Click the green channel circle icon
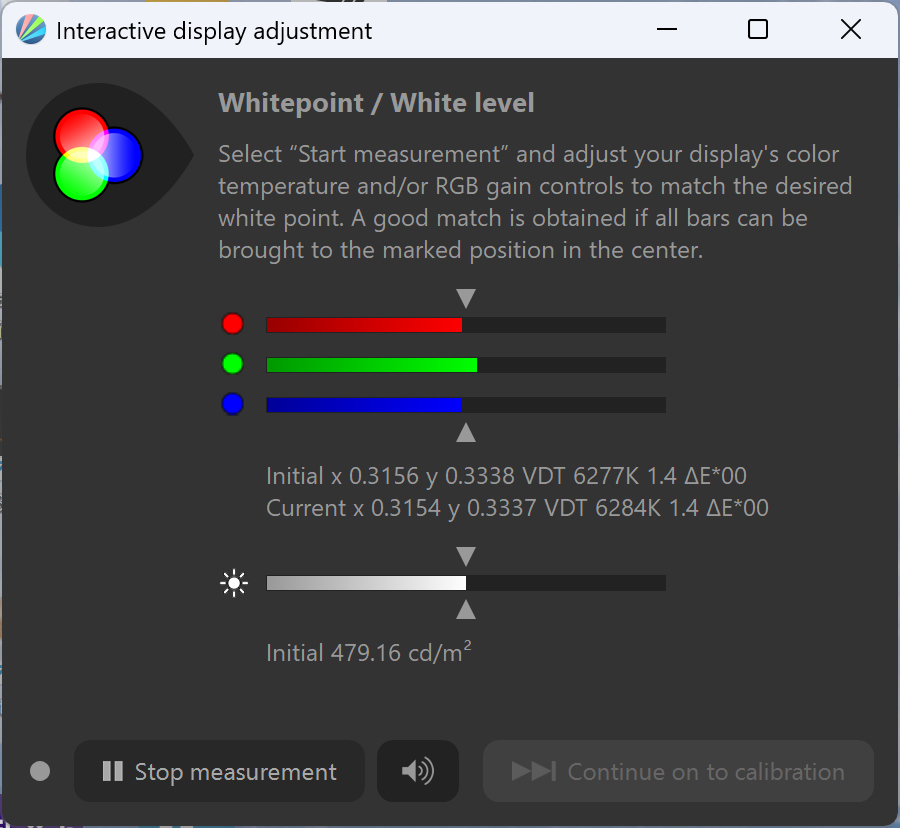 [232, 364]
